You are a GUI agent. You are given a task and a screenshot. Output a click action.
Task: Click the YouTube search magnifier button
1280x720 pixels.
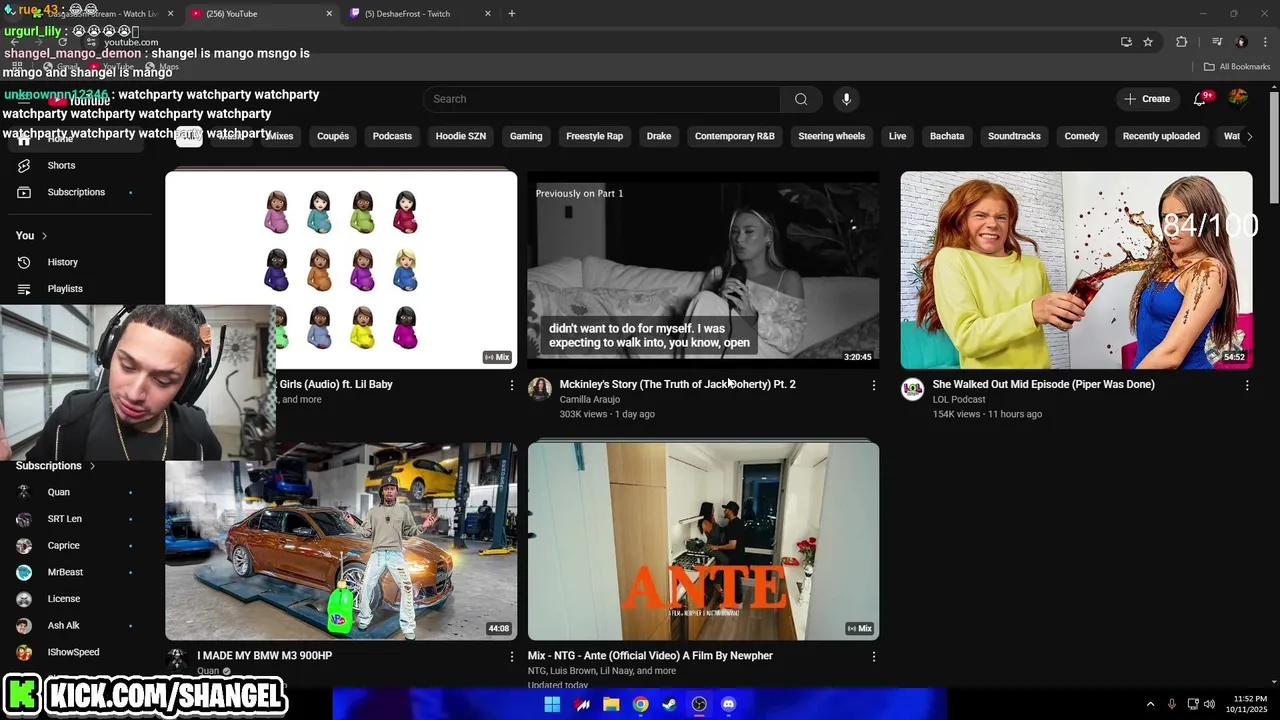tap(801, 99)
